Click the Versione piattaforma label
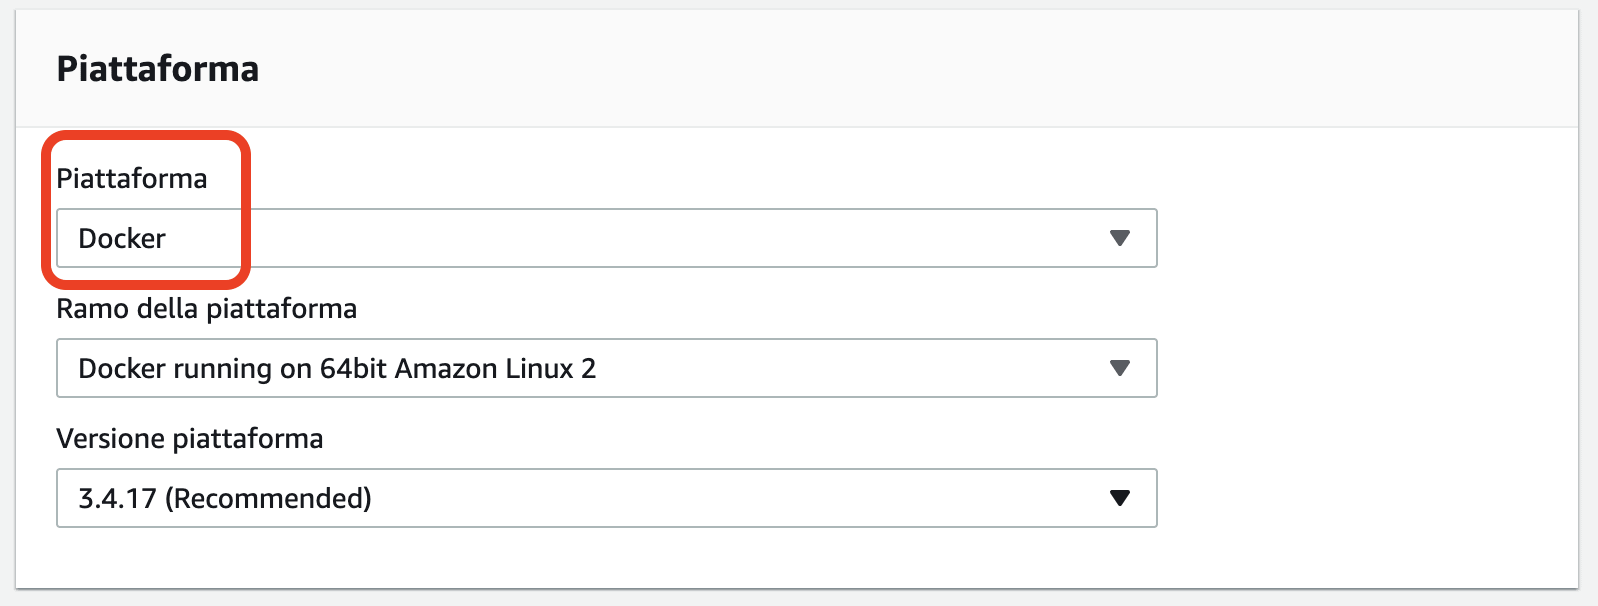The height and width of the screenshot is (606, 1598). click(x=190, y=438)
